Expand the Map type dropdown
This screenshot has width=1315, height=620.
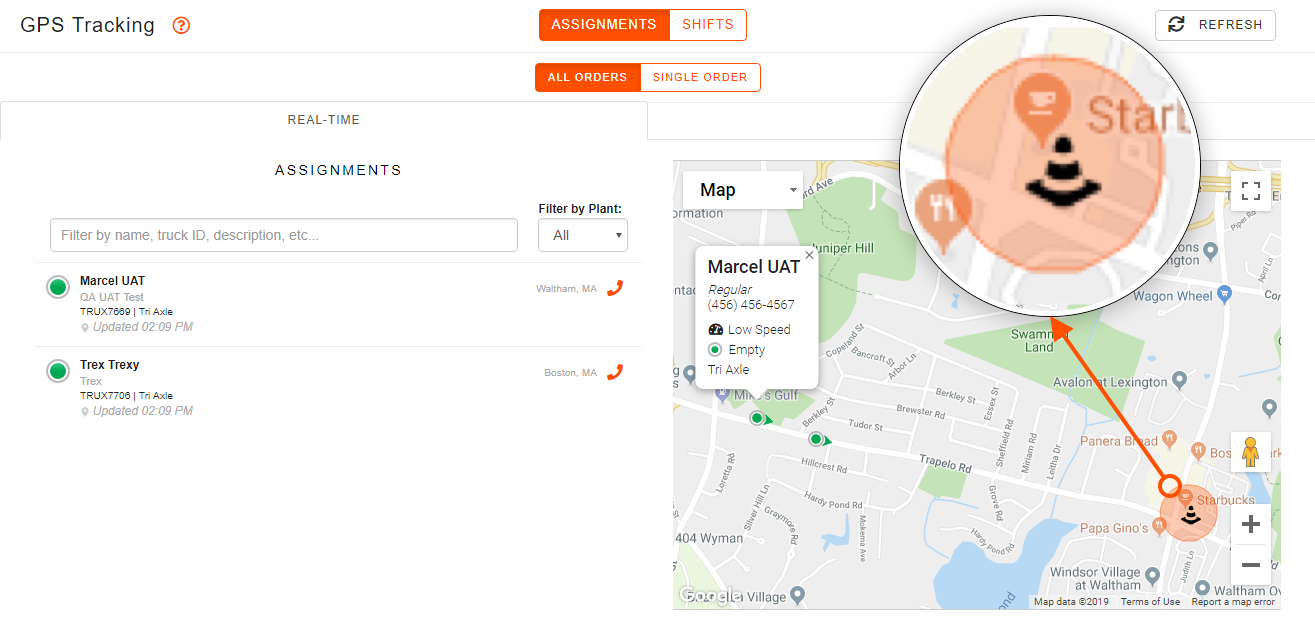(x=743, y=189)
